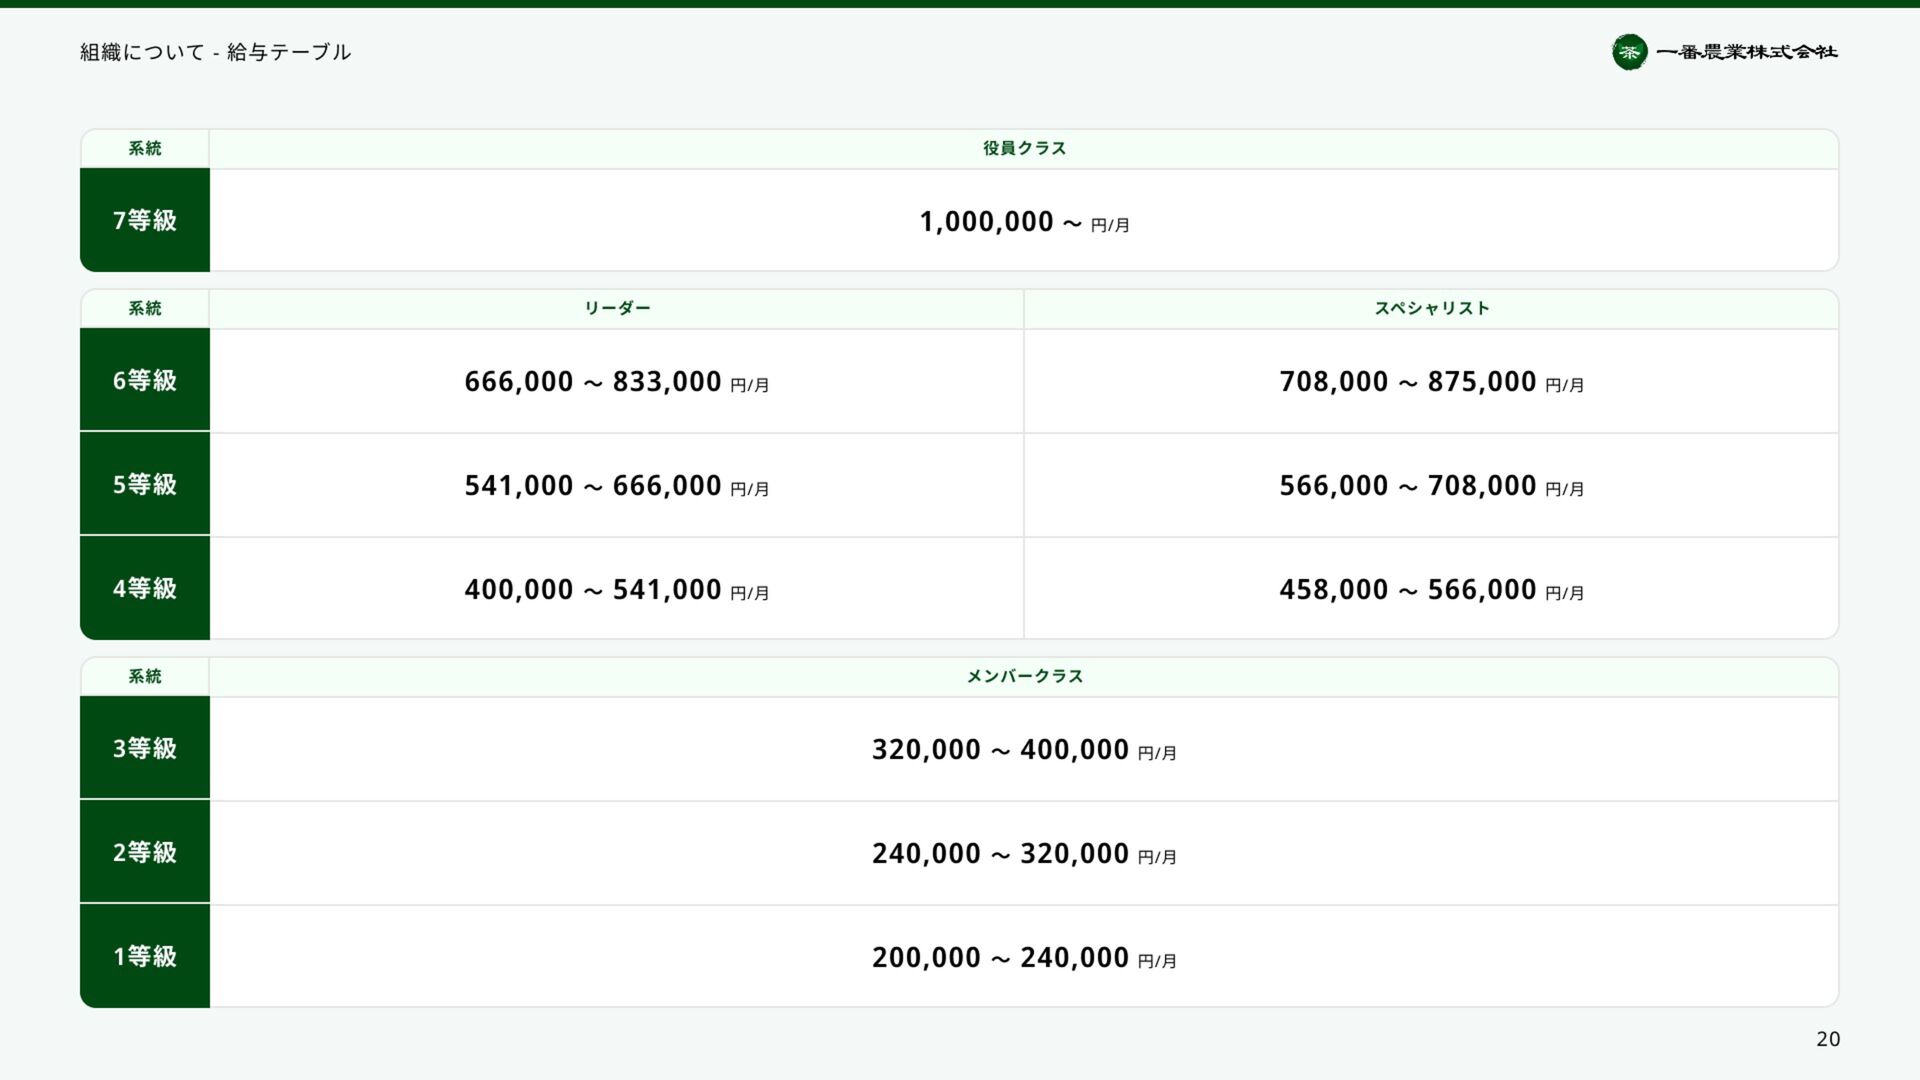Click the リーダー column header
The width and height of the screenshot is (1920, 1080).
[x=617, y=308]
